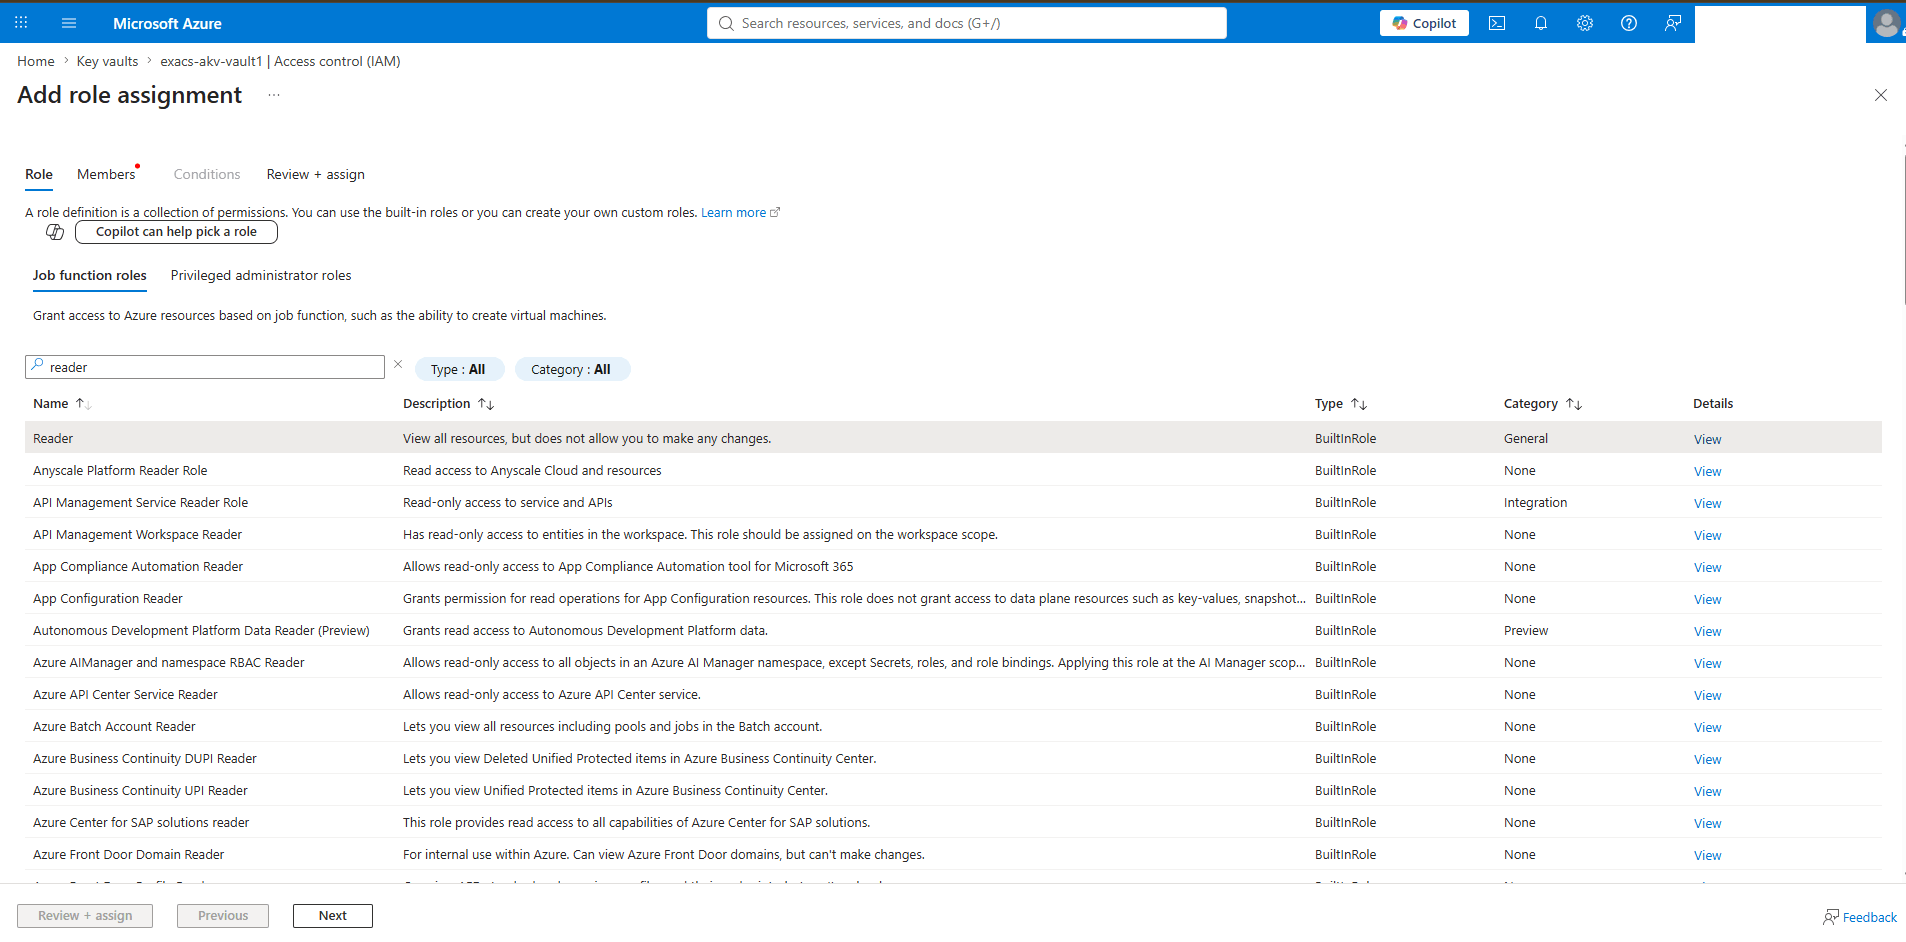Image resolution: width=1906 pixels, height=942 pixels.
Task: Click the Next button
Action: 333,916
